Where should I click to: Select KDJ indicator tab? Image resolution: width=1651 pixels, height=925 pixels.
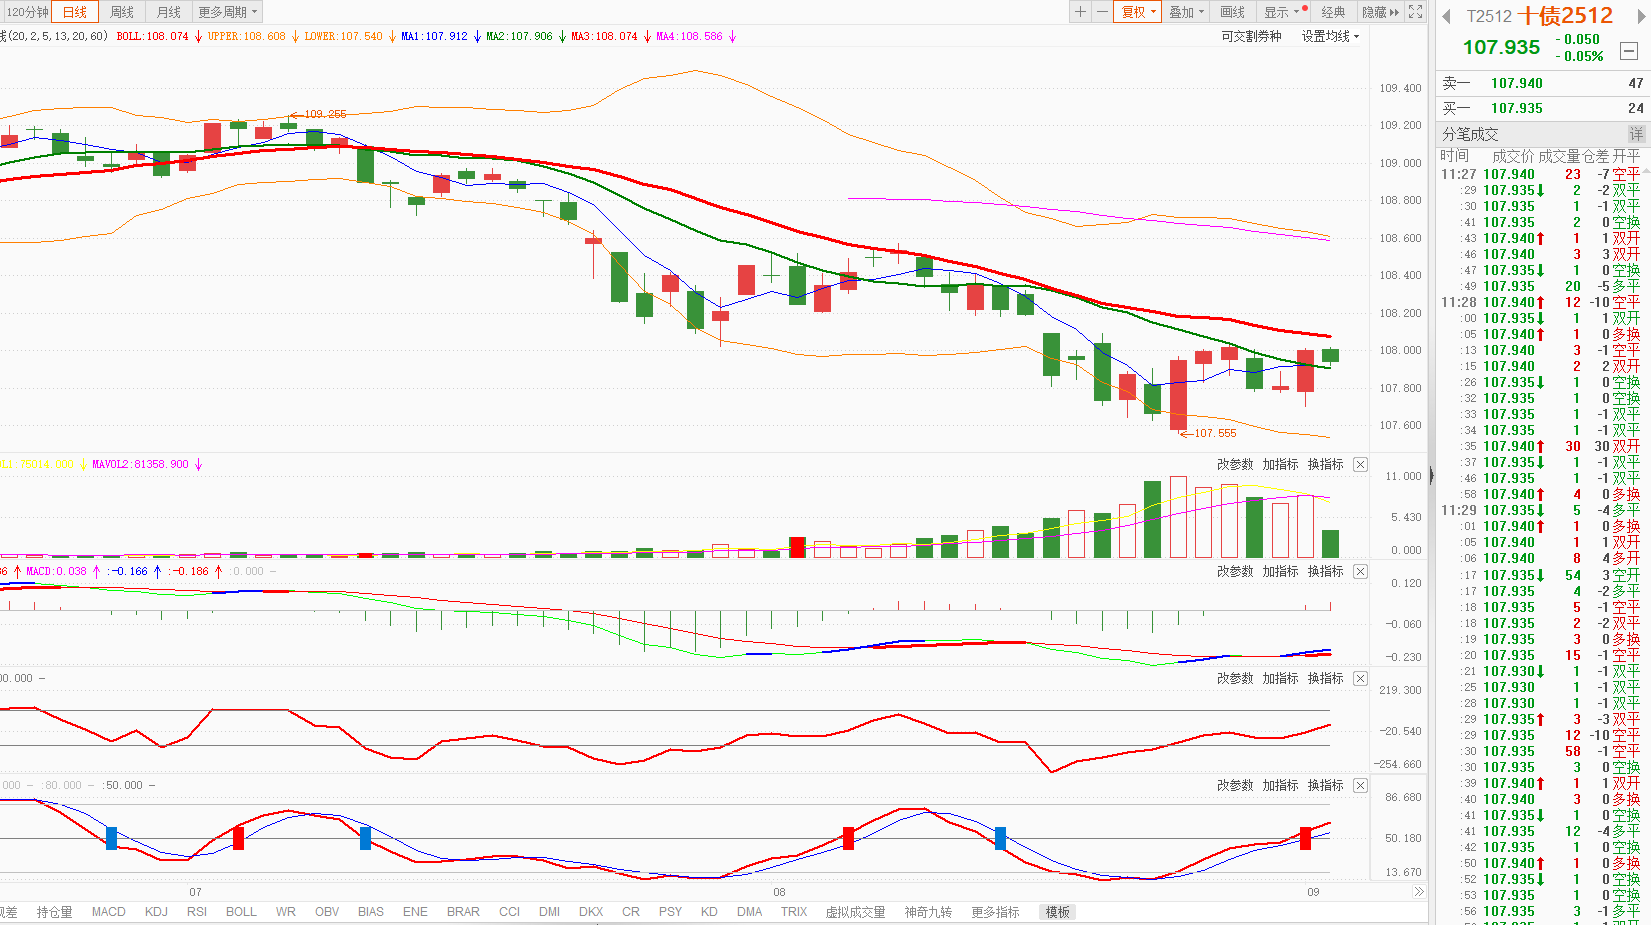(156, 912)
